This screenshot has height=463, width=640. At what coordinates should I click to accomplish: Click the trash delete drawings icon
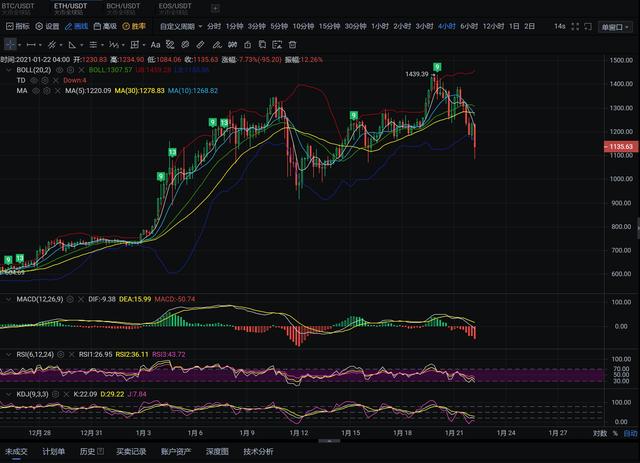coord(292,45)
